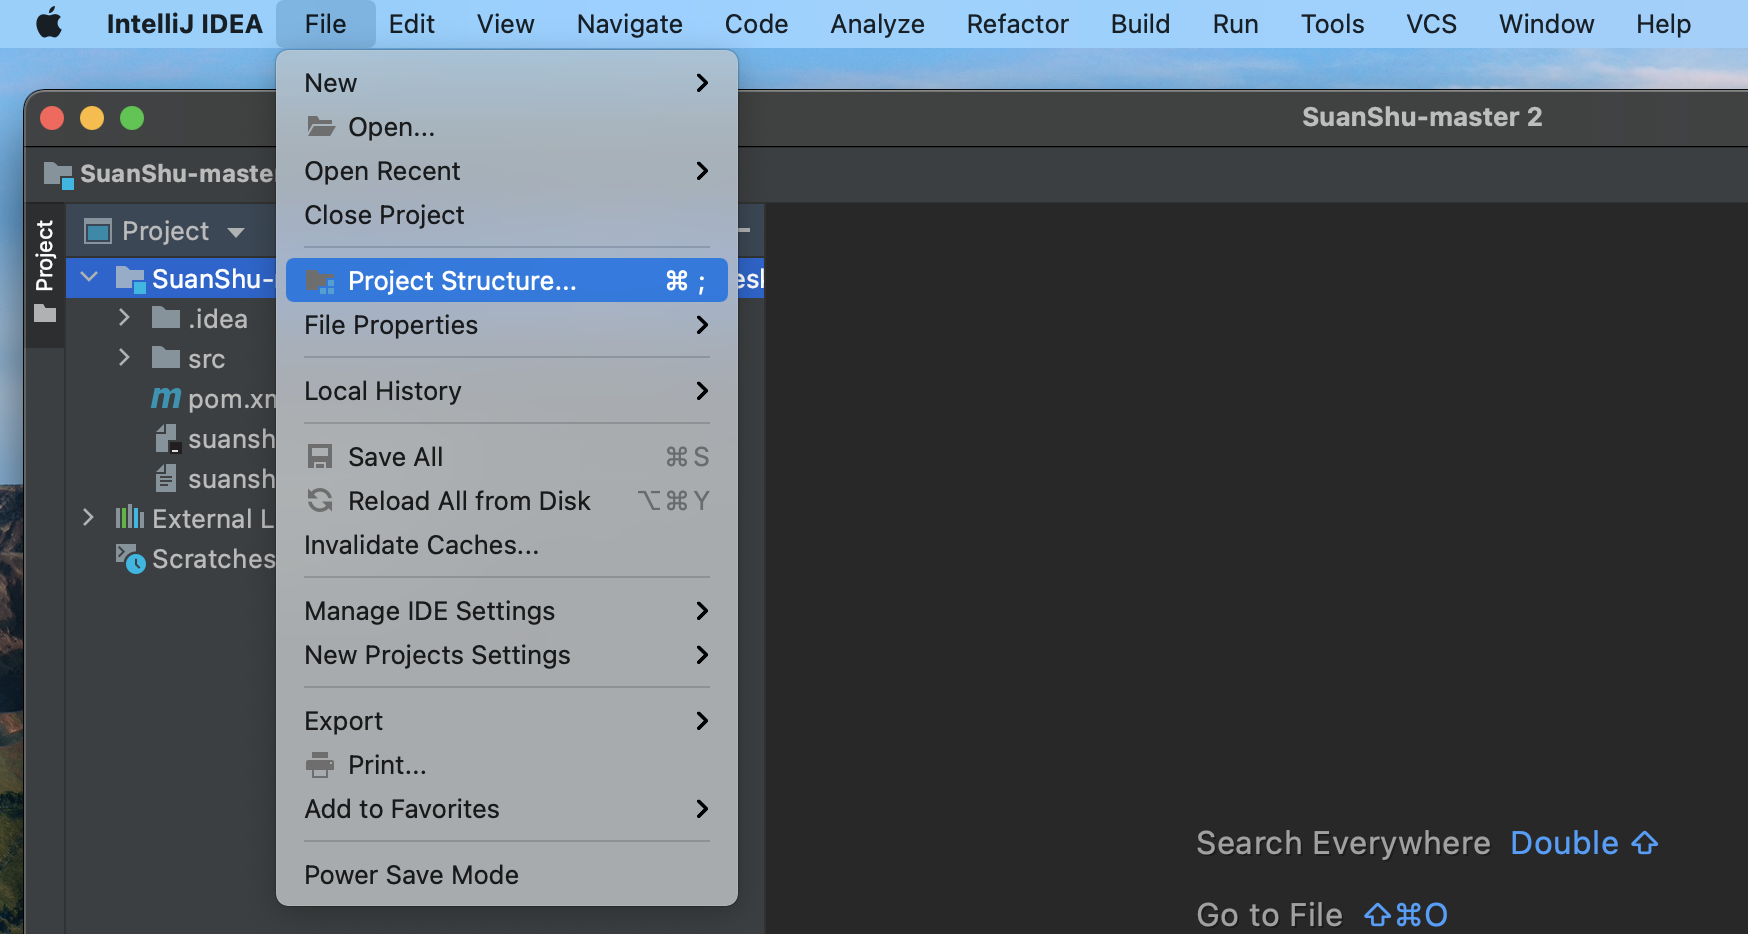Click the Reload All from Disk icon

coord(320,500)
